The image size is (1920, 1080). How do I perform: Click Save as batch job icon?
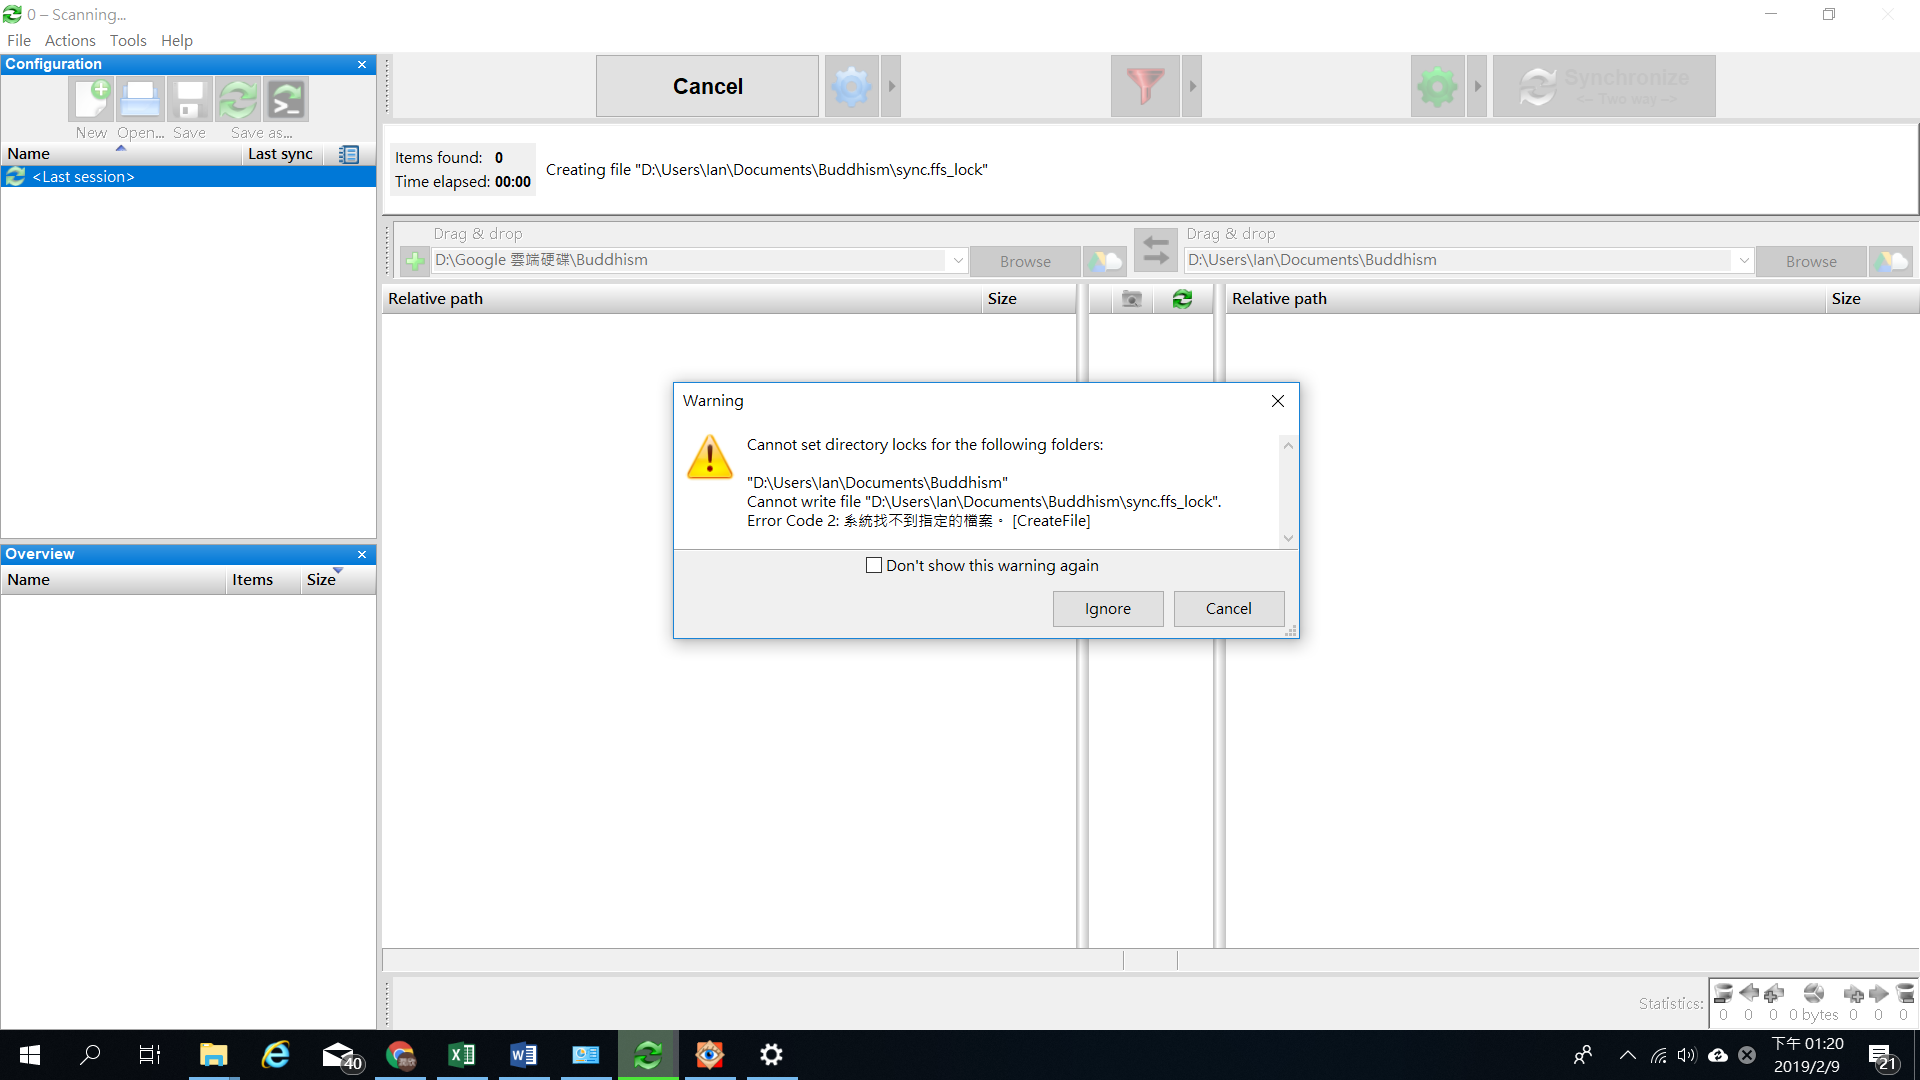(x=286, y=100)
